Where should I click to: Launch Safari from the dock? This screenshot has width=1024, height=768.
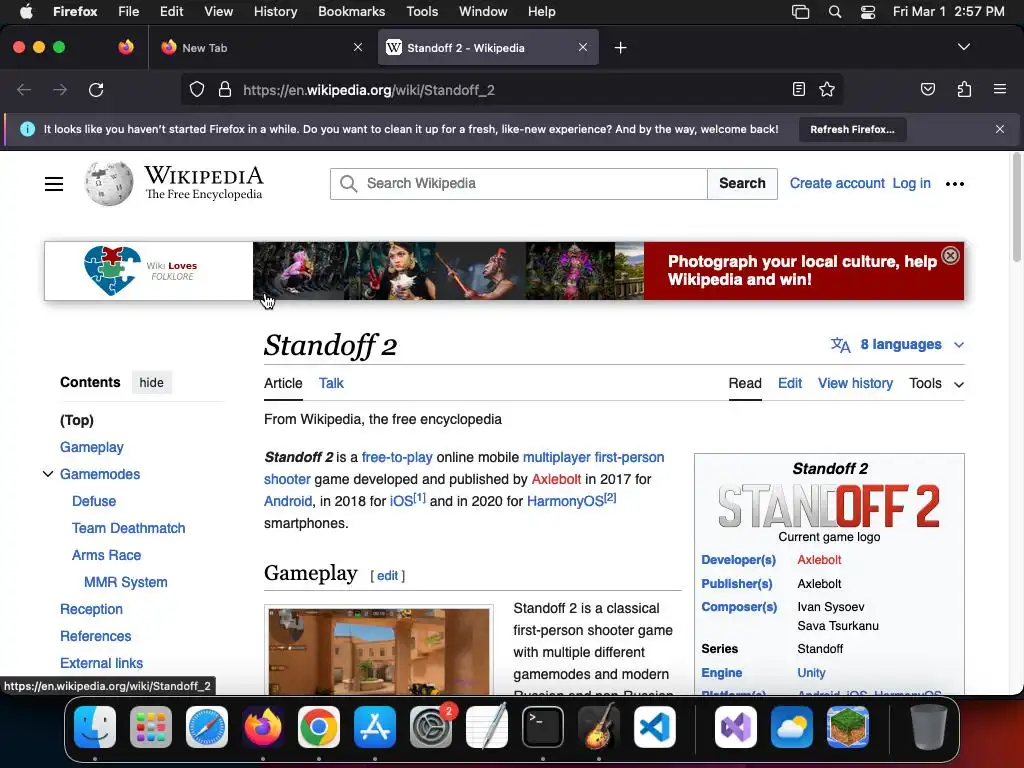point(207,727)
